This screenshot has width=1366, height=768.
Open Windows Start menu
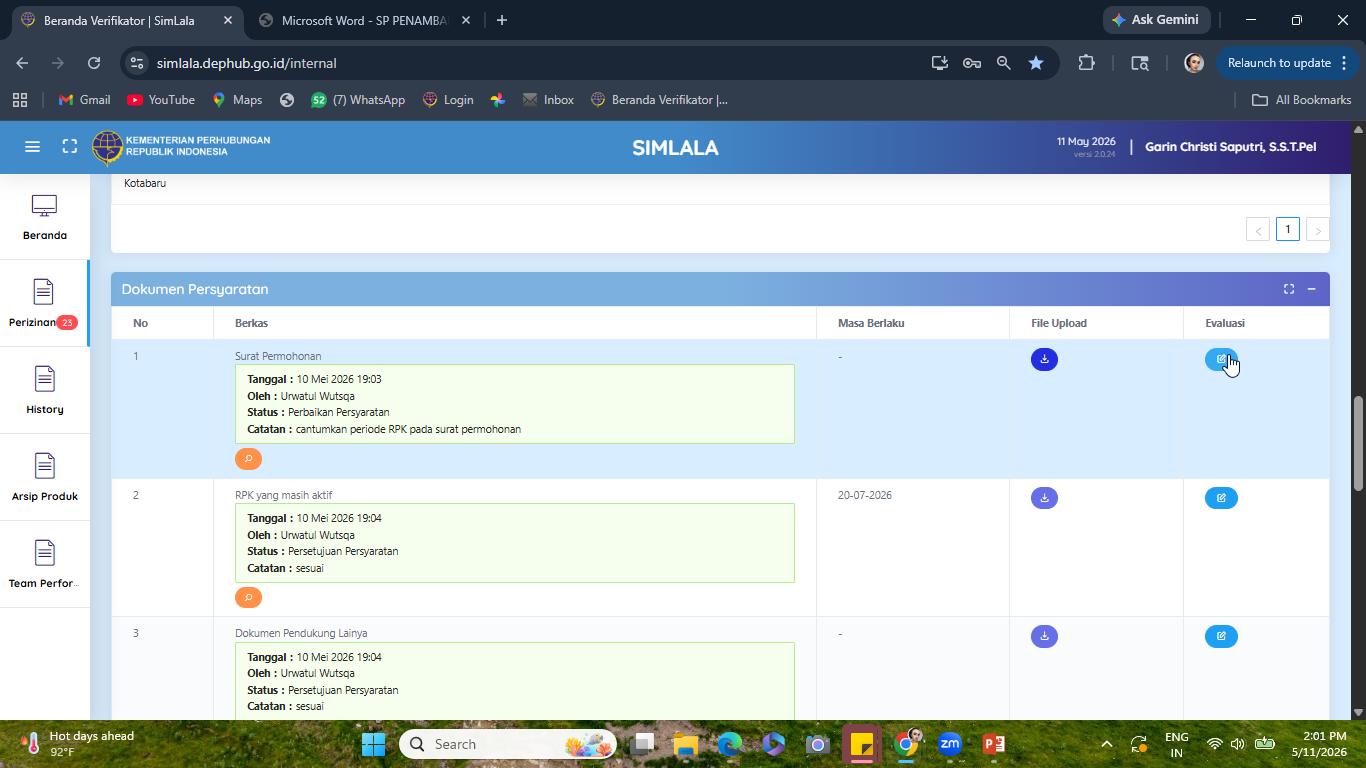(x=373, y=744)
